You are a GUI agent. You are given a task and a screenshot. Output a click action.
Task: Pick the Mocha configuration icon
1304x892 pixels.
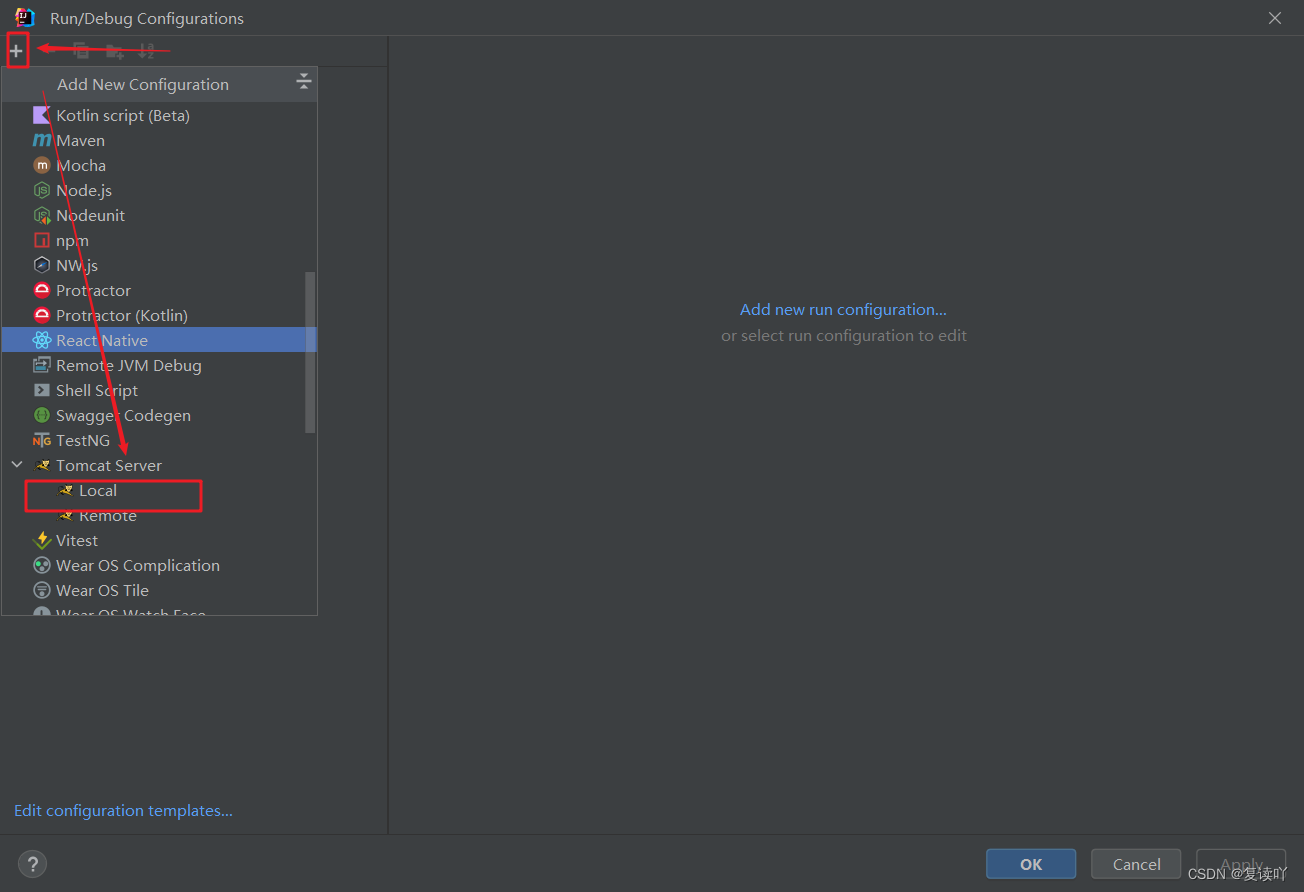click(x=41, y=165)
